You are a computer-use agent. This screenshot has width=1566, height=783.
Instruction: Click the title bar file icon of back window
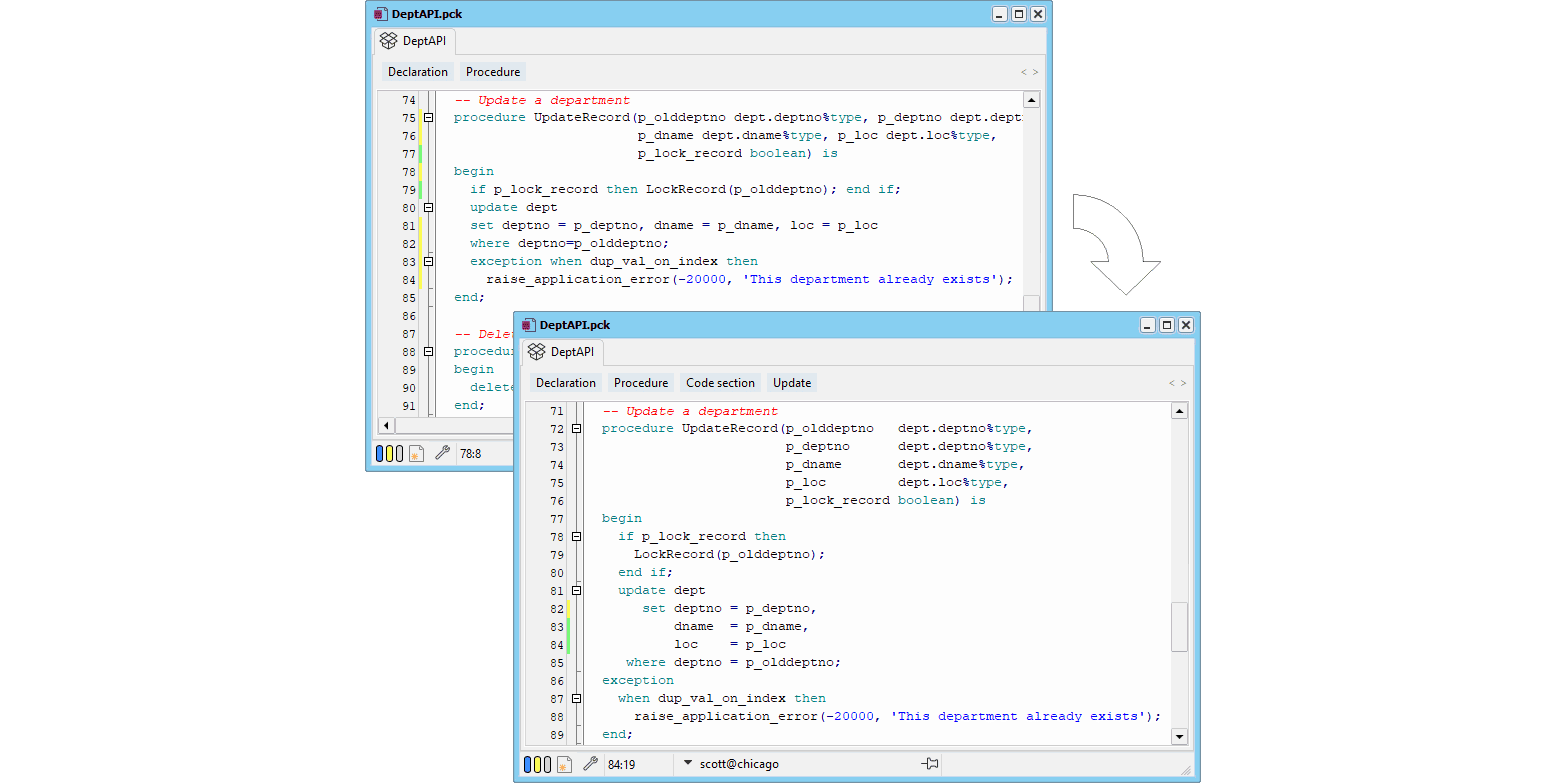[380, 14]
